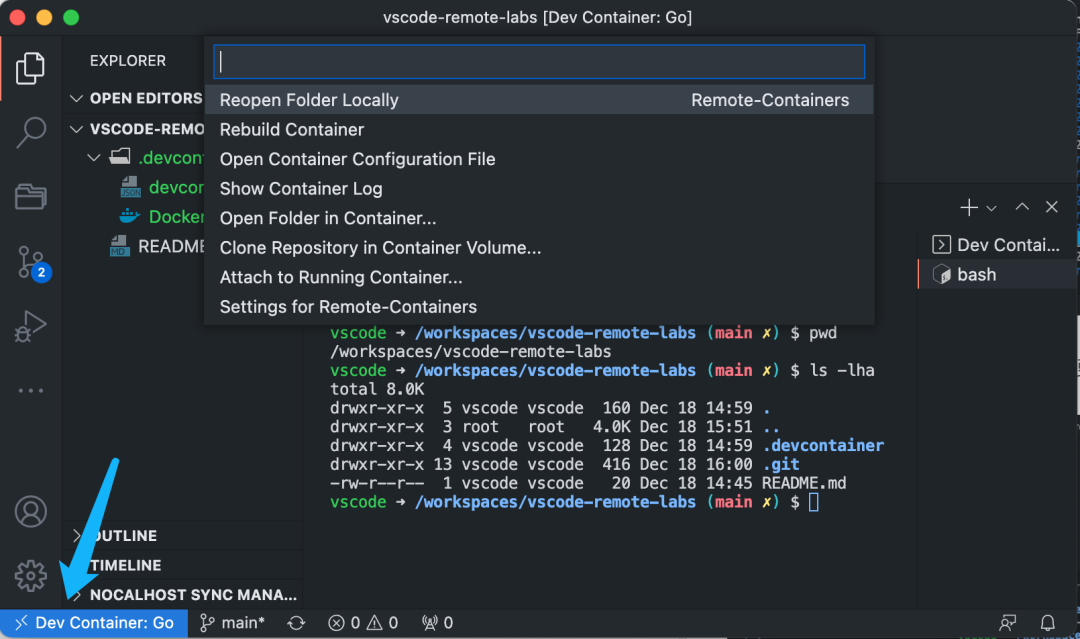Open the Run and Debug view
The height and width of the screenshot is (639, 1080).
point(30,326)
